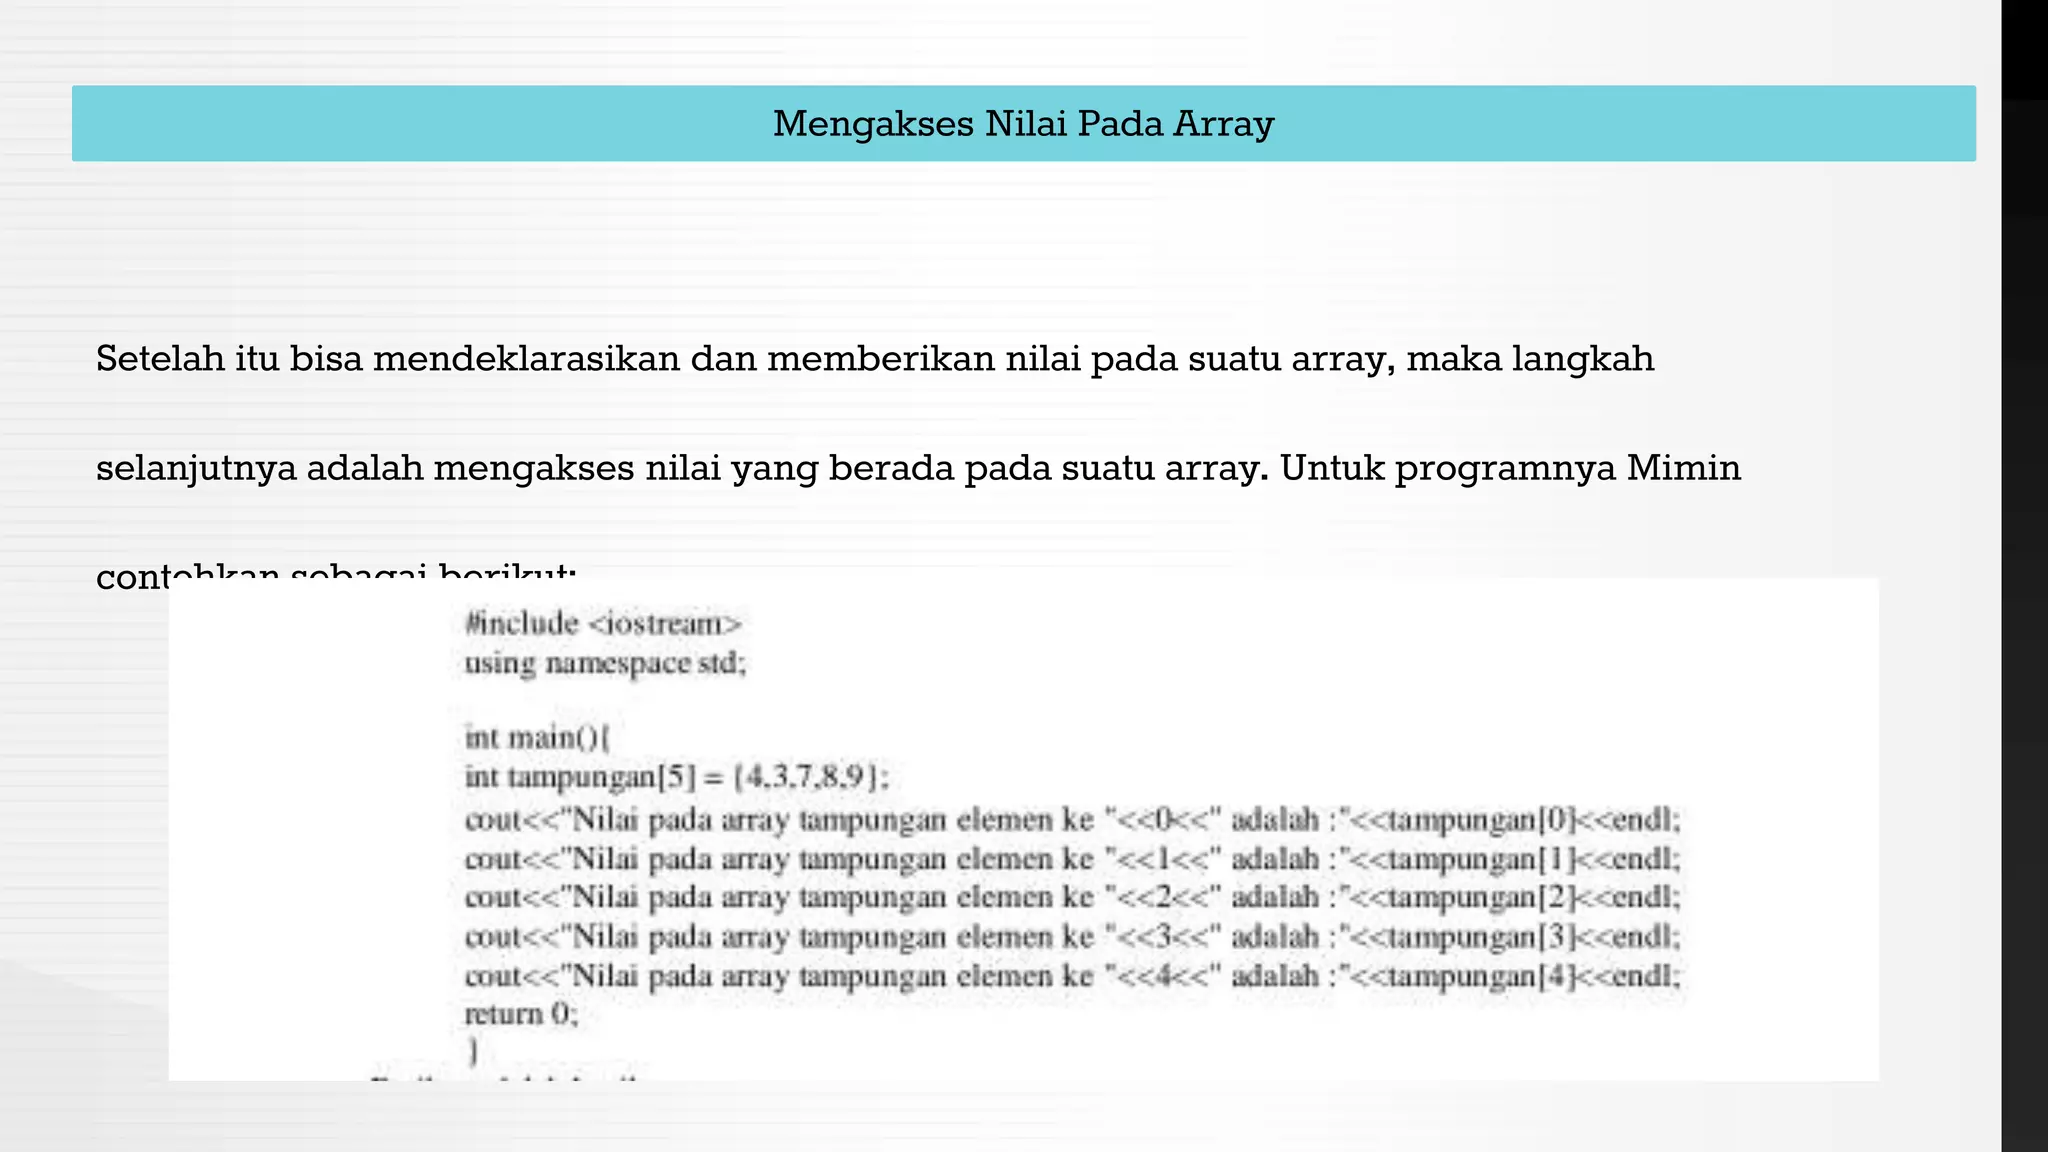2048x1152 pixels.
Task: Click the code line 'using namespace std;'
Action: 605,663
